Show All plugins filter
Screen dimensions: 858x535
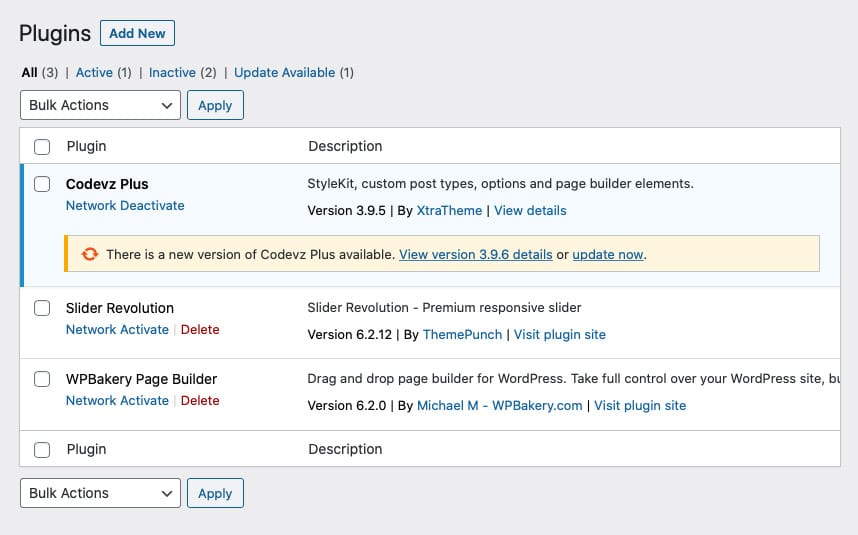tap(29, 72)
